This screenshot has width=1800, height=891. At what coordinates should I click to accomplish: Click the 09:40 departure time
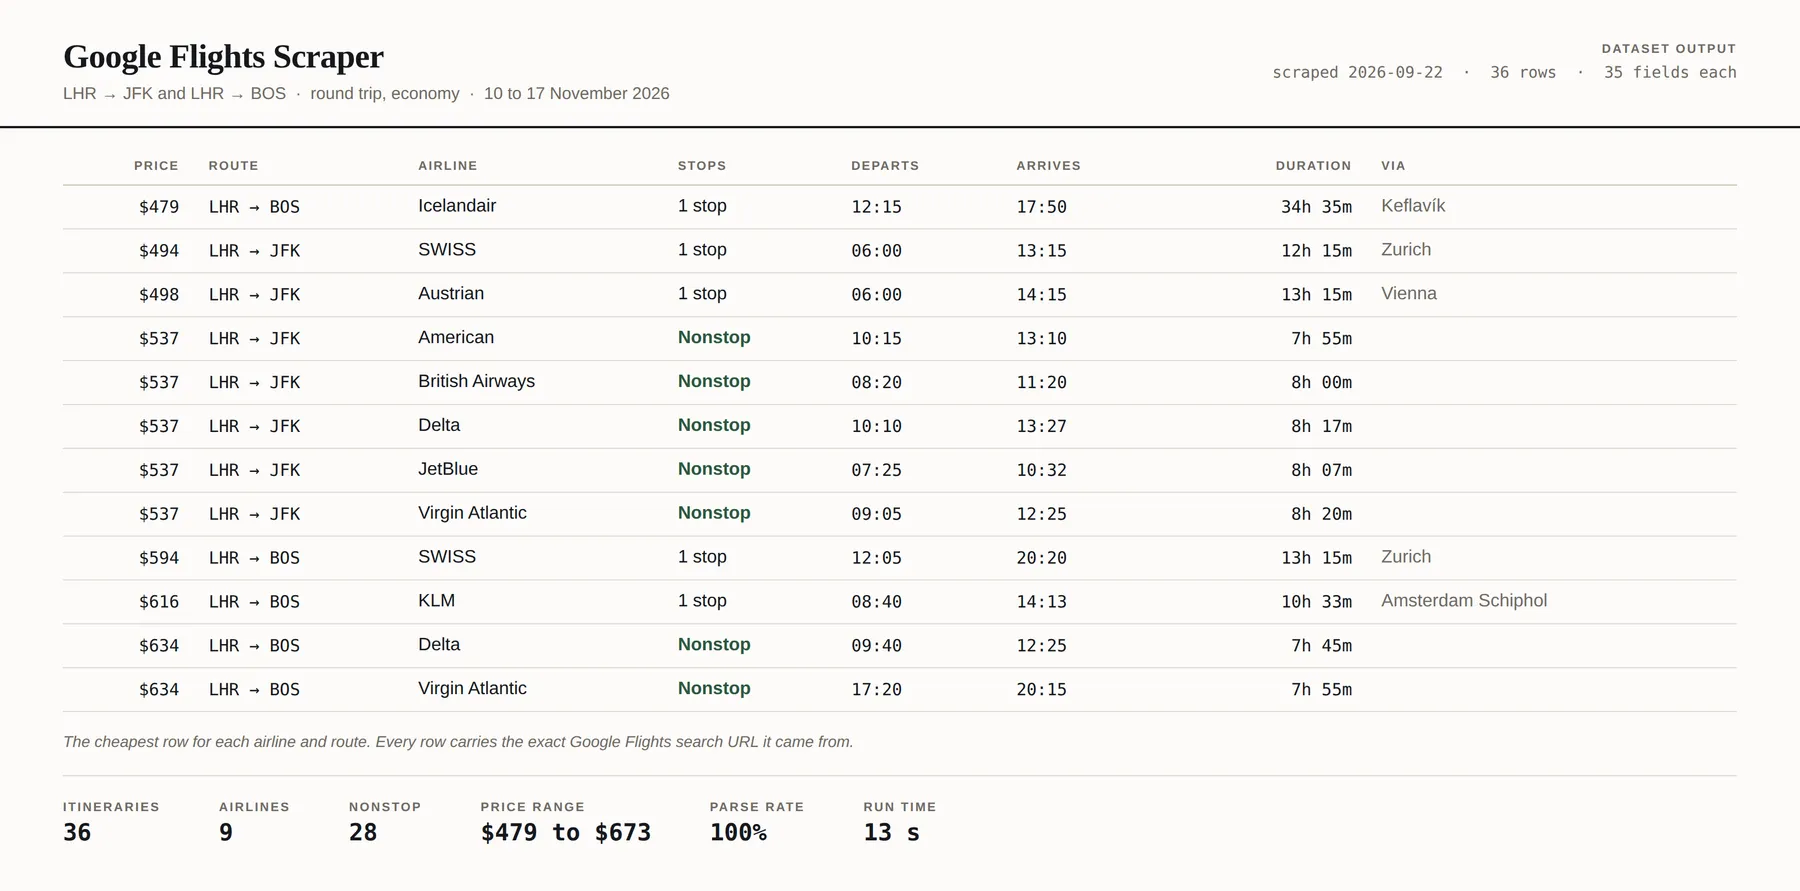(x=876, y=646)
